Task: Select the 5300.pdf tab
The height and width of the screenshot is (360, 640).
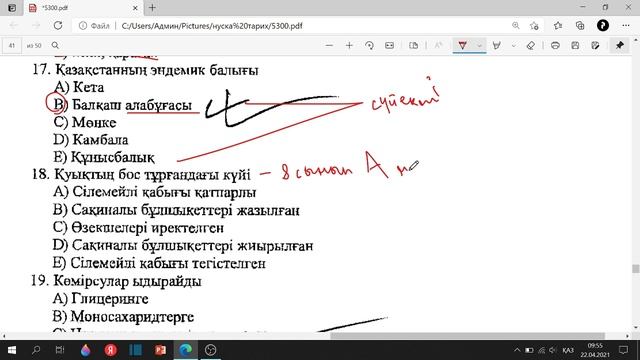Action: [x=84, y=8]
